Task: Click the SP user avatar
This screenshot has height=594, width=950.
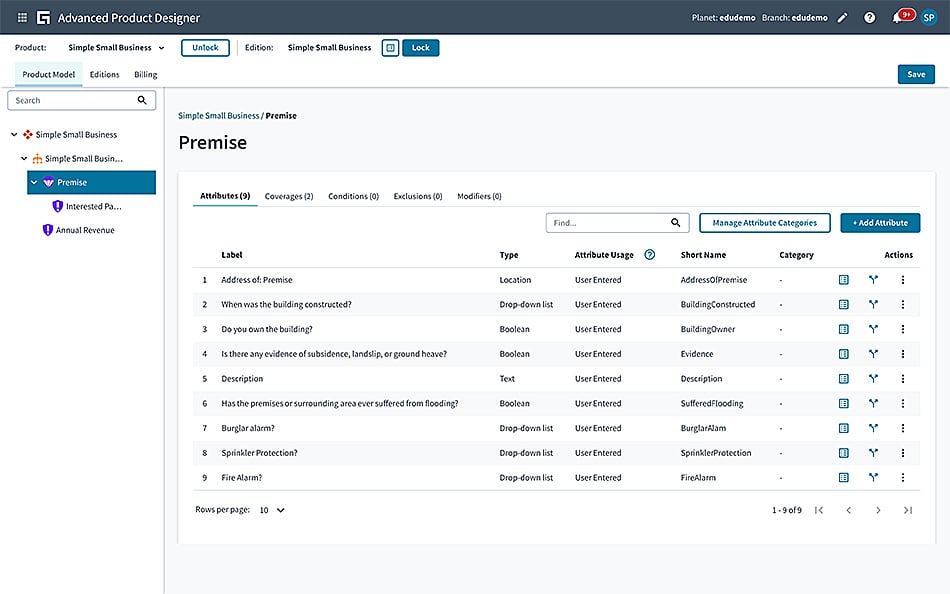Action: pyautogui.click(x=928, y=18)
